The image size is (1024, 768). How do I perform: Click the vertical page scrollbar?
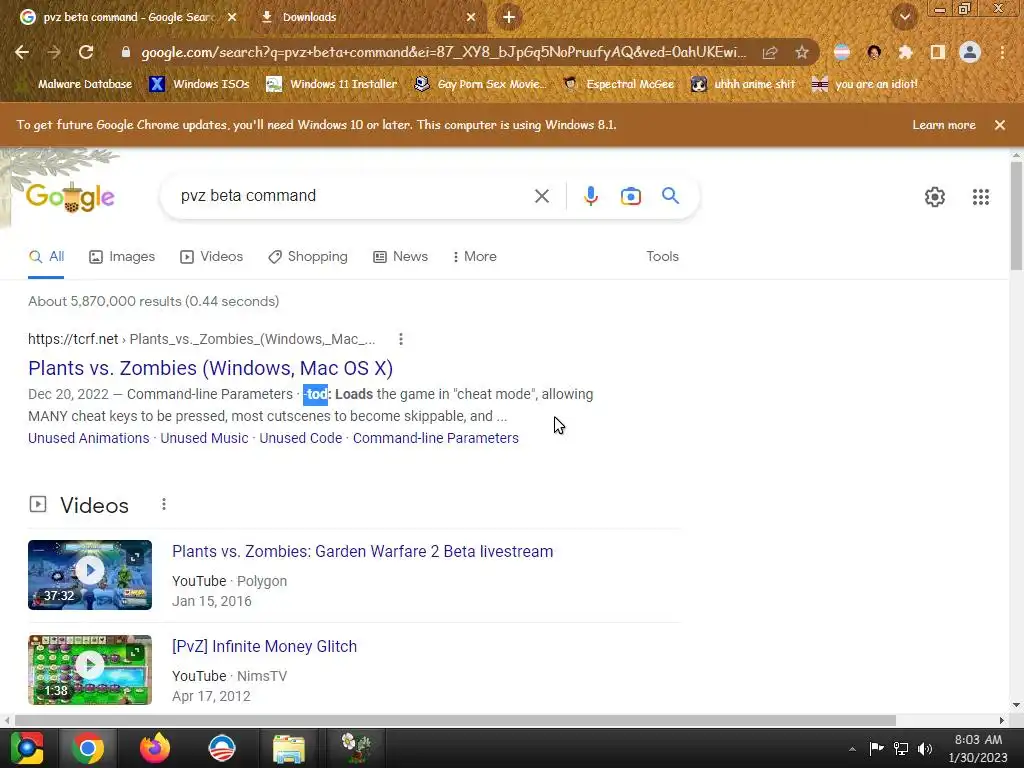[x=1016, y=216]
